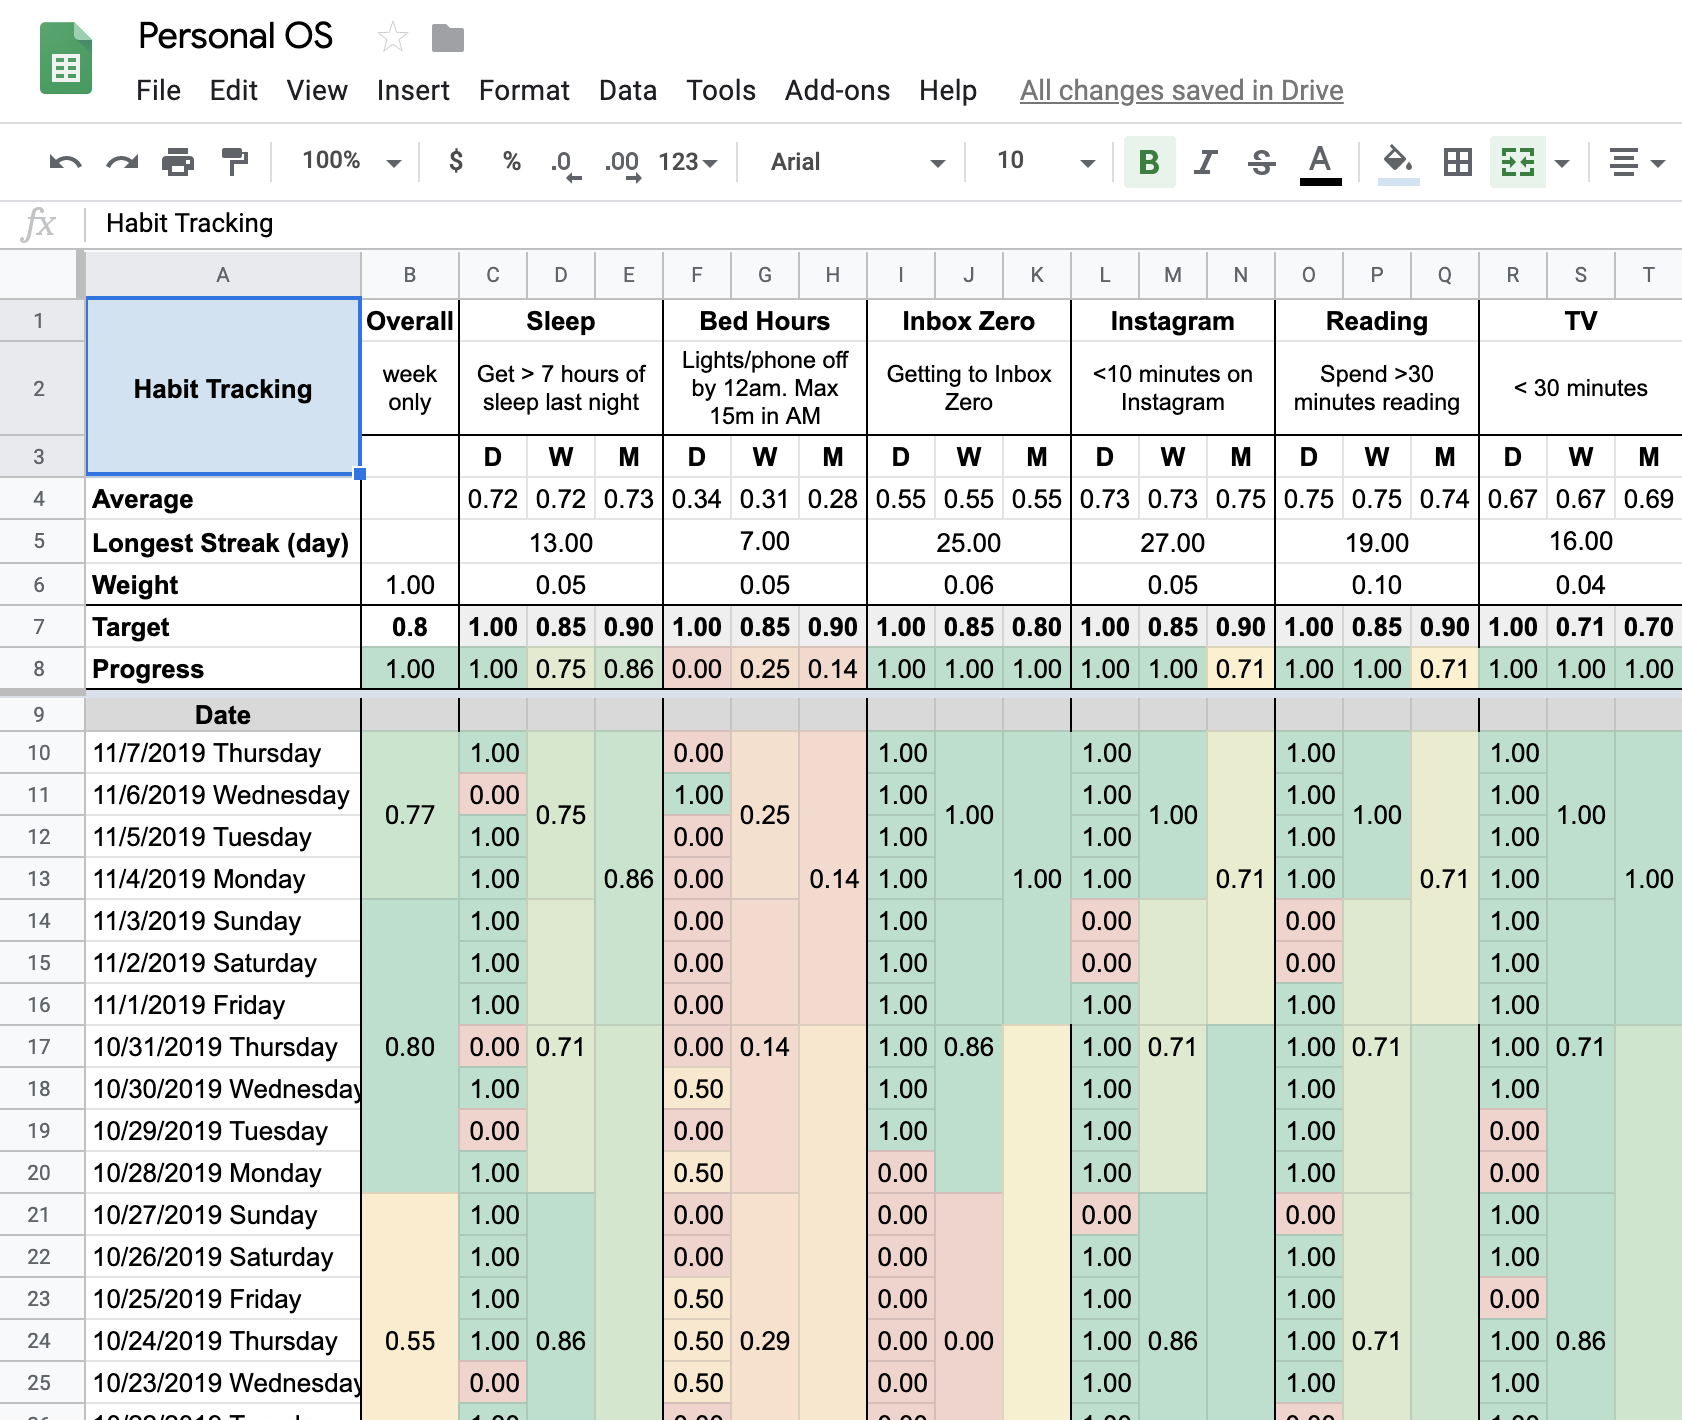1682x1420 pixels.
Task: Select the Sleep header cell
Action: [x=561, y=321]
